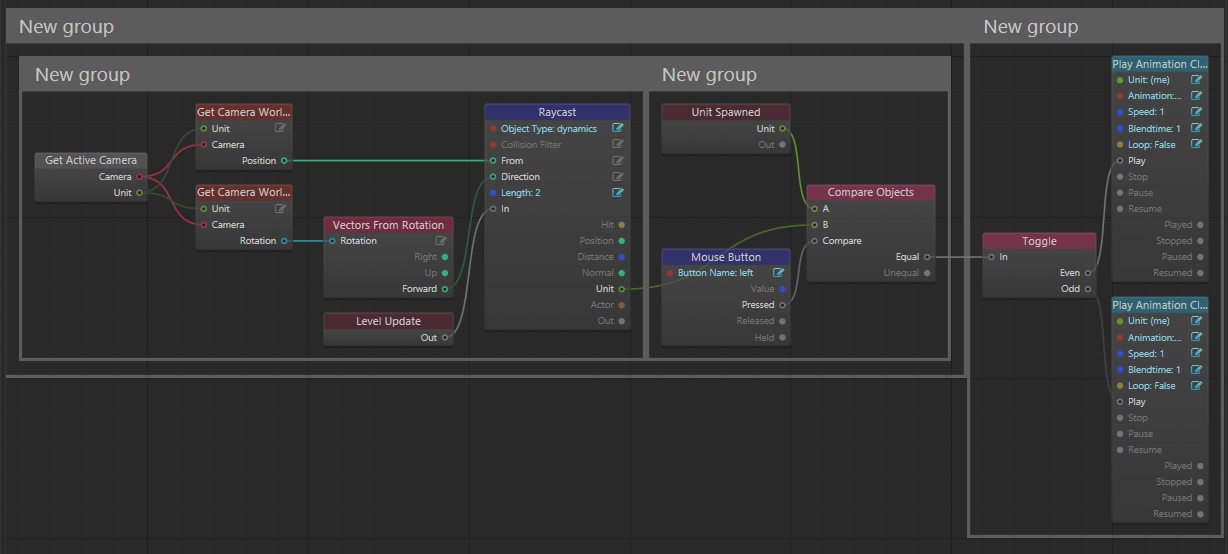This screenshot has height=554, width=1228.
Task: Select the Mouse Button node title
Action: pyautogui.click(x=726, y=257)
